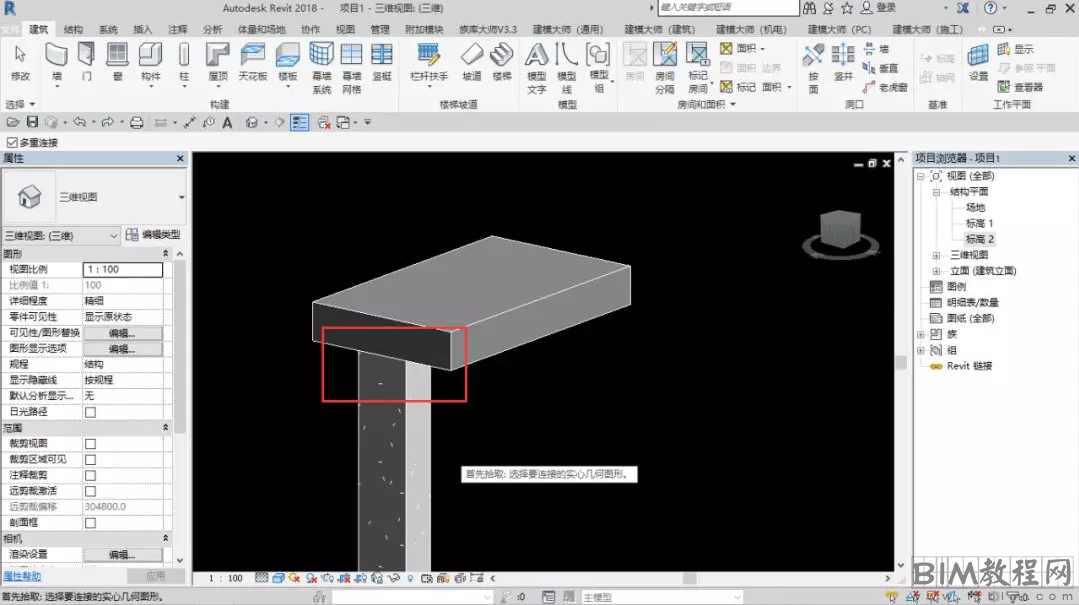The image size is (1079, 605).
Task: Enable the 裁剪视图 checkbox
Action: click(x=90, y=443)
